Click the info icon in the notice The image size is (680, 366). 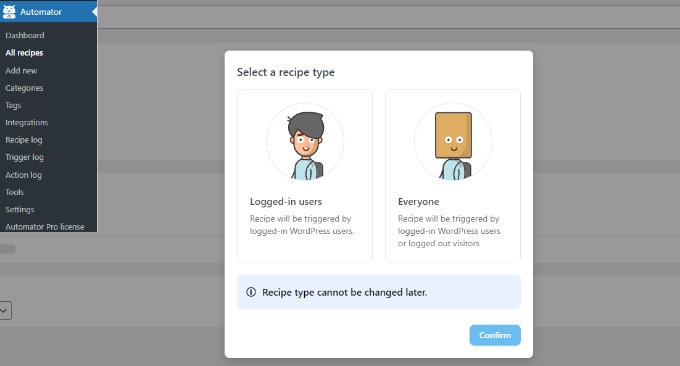251,292
